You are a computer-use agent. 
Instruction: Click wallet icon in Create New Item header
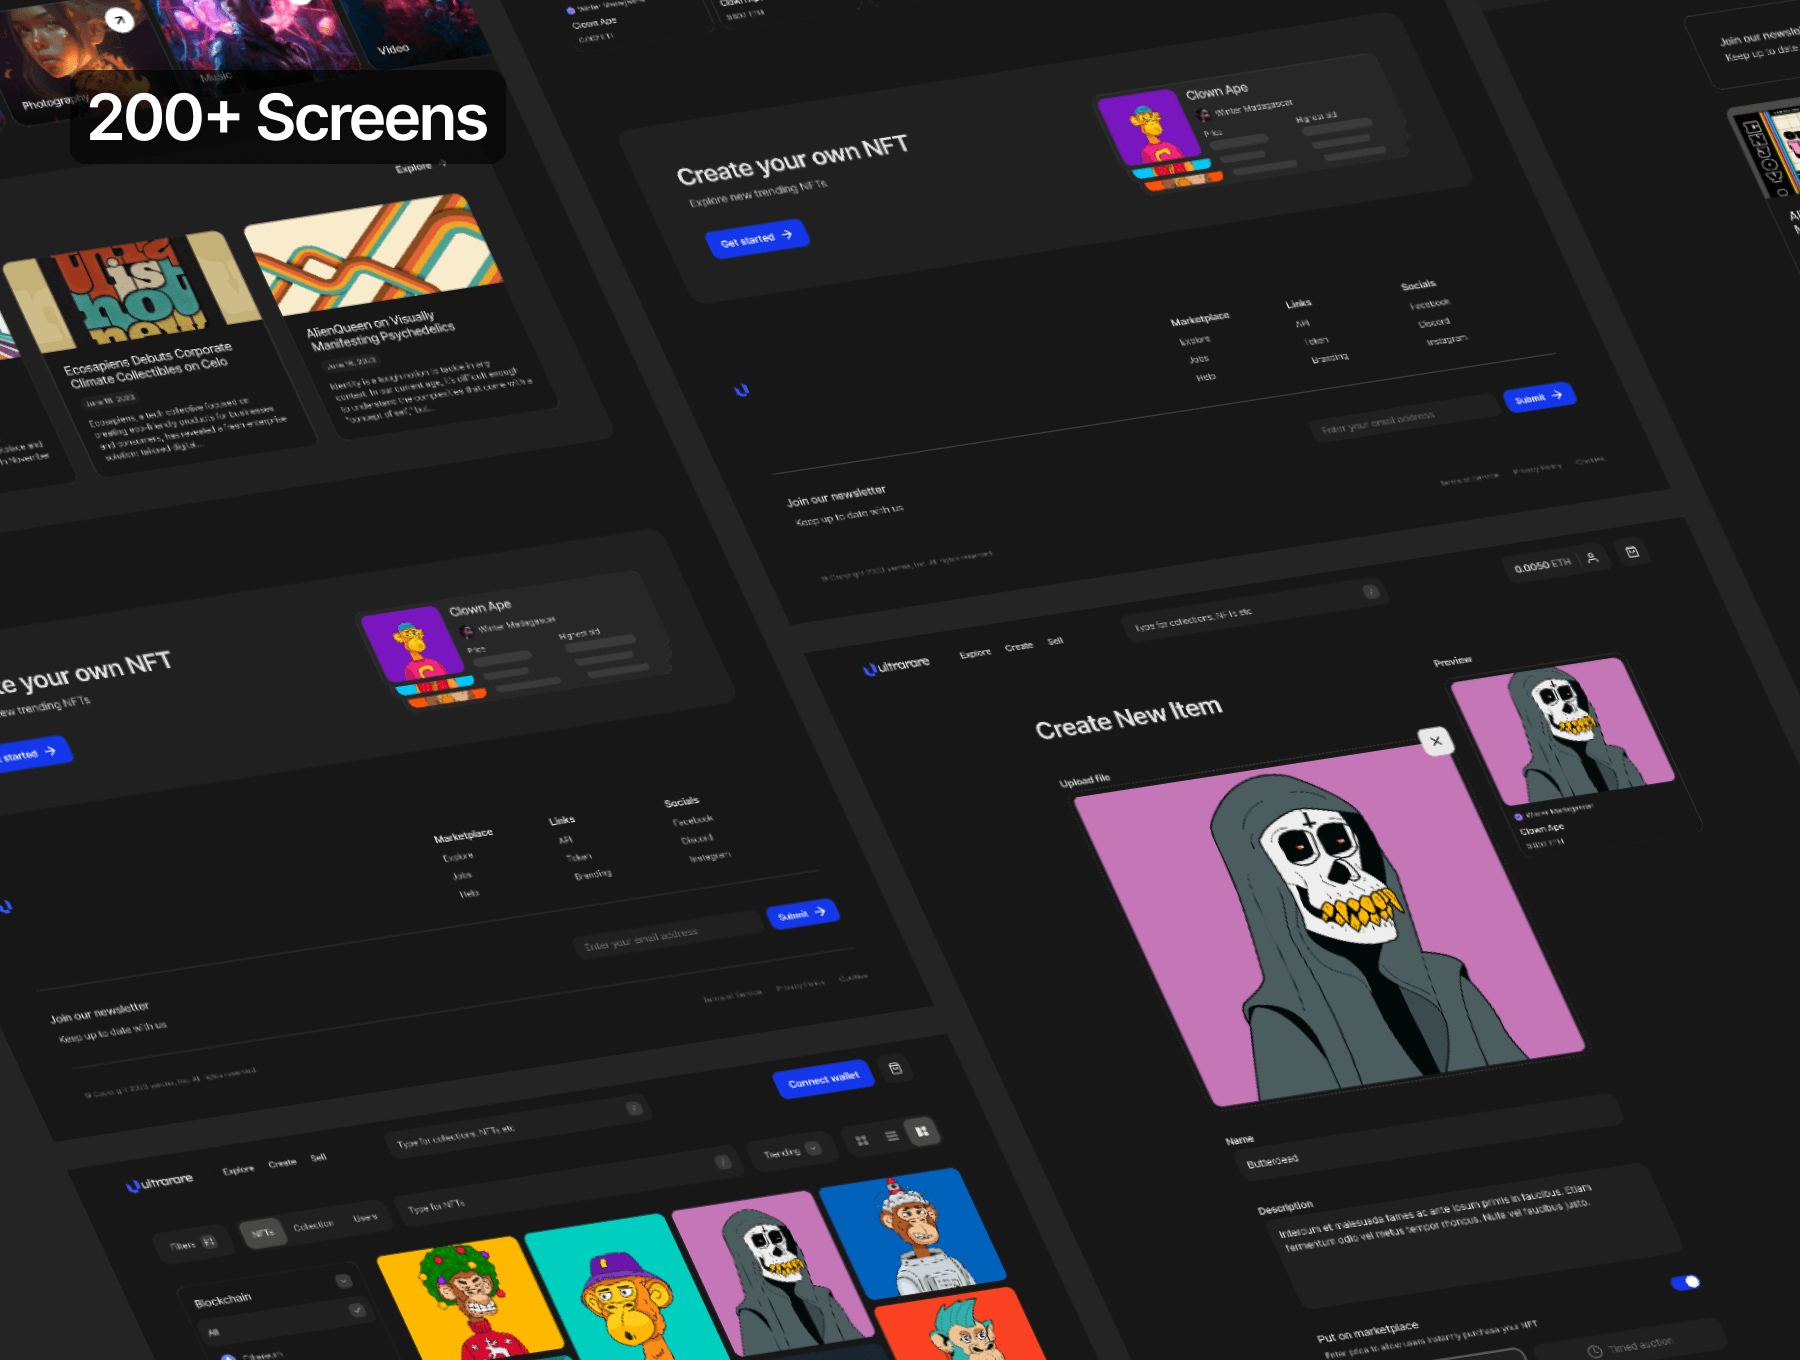[1632, 552]
